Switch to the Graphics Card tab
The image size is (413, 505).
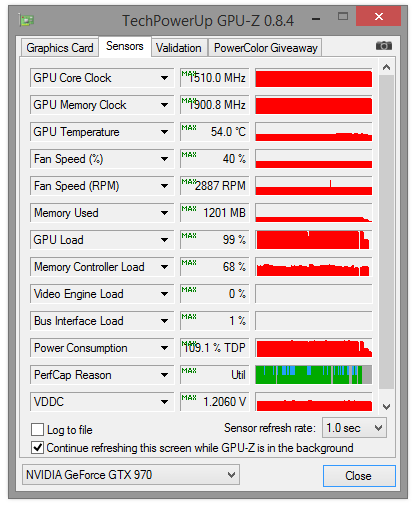(60, 48)
